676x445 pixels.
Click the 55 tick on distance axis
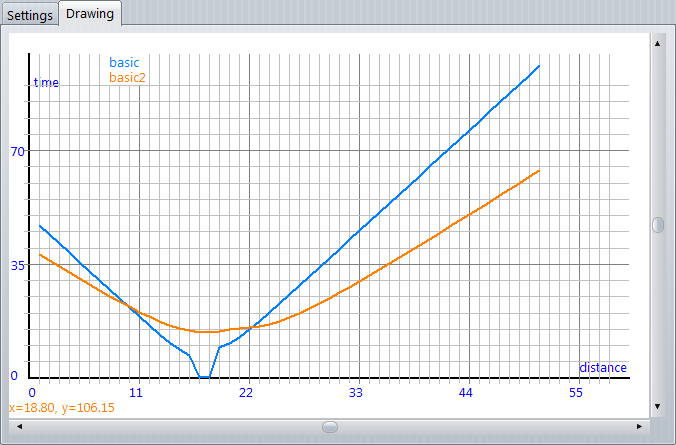pos(575,393)
